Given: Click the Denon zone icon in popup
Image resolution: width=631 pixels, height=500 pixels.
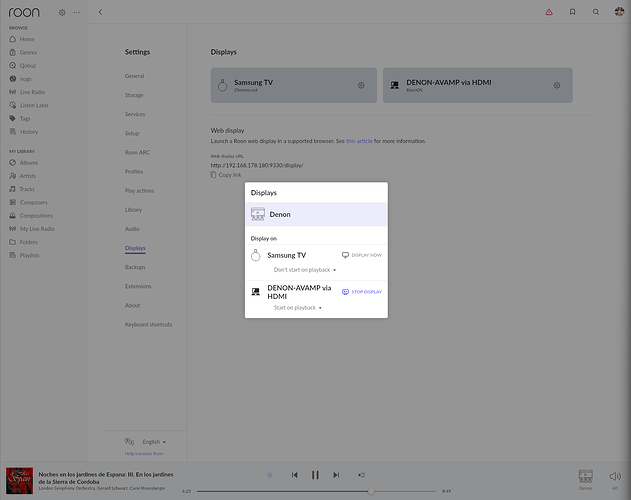Looking at the screenshot, I should [x=258, y=214].
